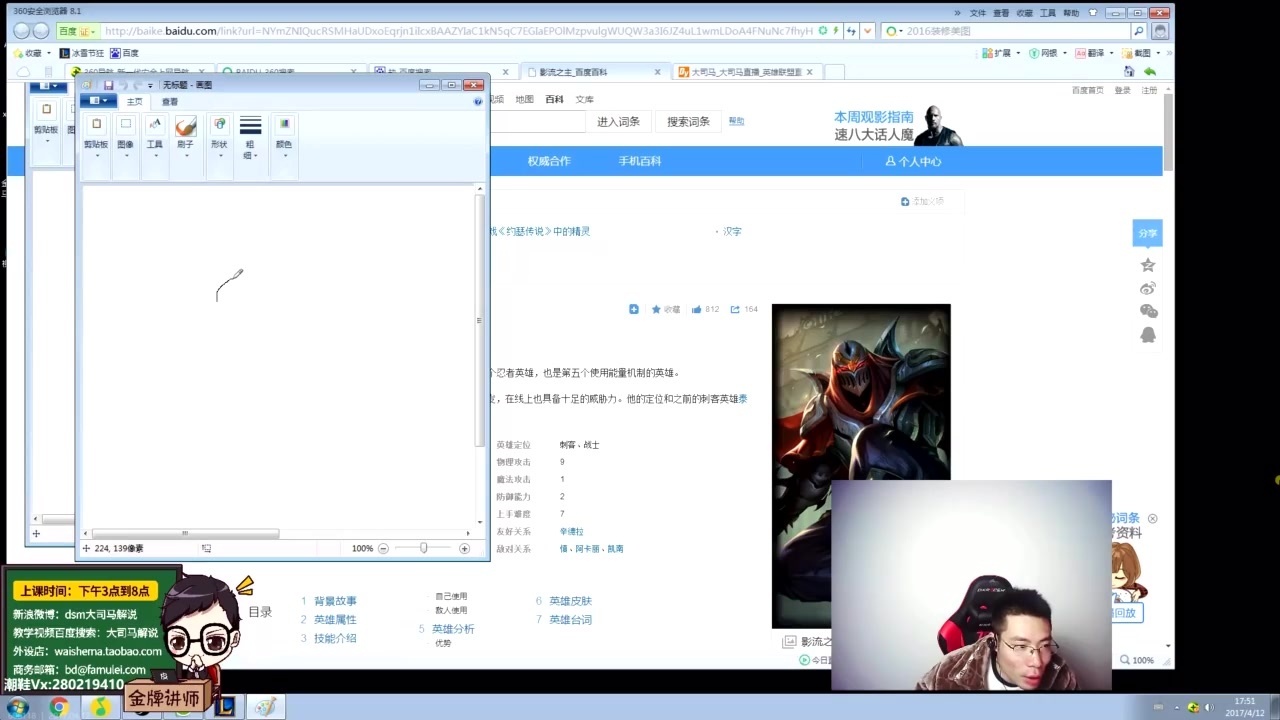
Task: Click the zoom in plus button in Paint
Action: click(464, 548)
